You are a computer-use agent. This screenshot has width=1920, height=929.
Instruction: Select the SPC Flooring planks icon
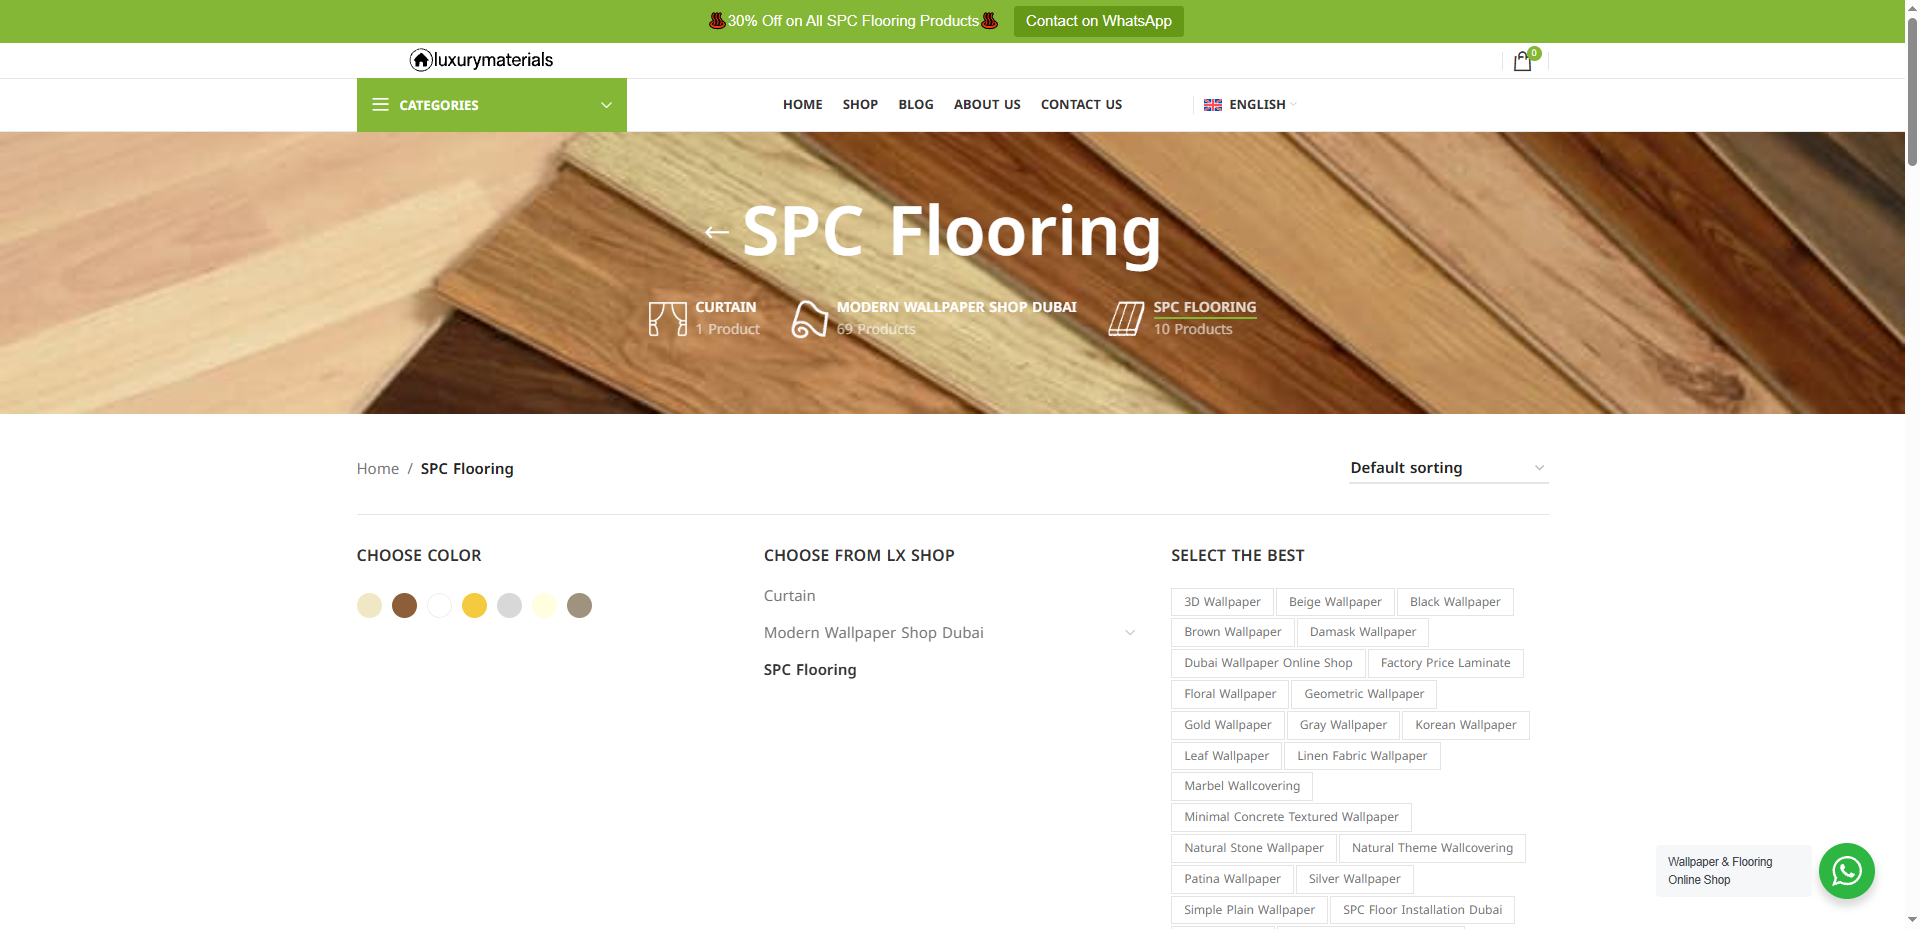click(x=1126, y=318)
